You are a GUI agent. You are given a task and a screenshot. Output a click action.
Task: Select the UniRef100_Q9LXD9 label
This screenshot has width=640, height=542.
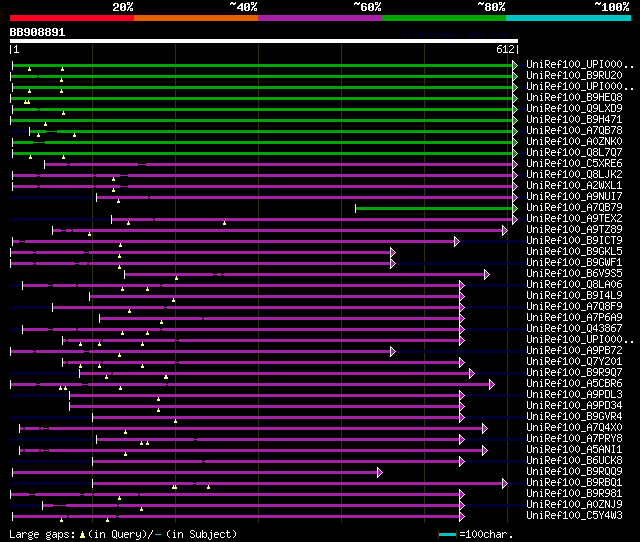pos(574,109)
